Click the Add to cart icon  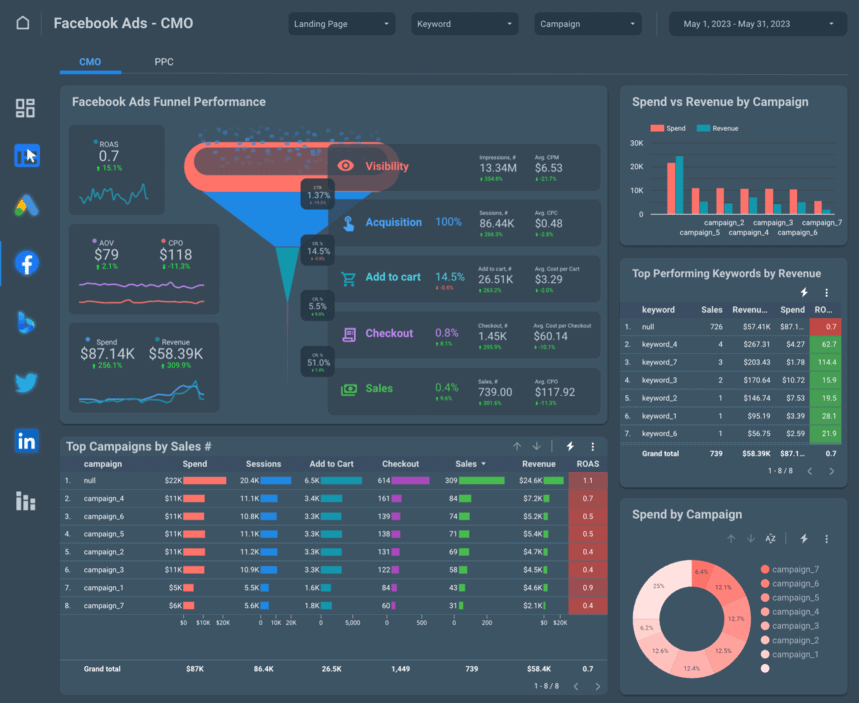pos(348,278)
